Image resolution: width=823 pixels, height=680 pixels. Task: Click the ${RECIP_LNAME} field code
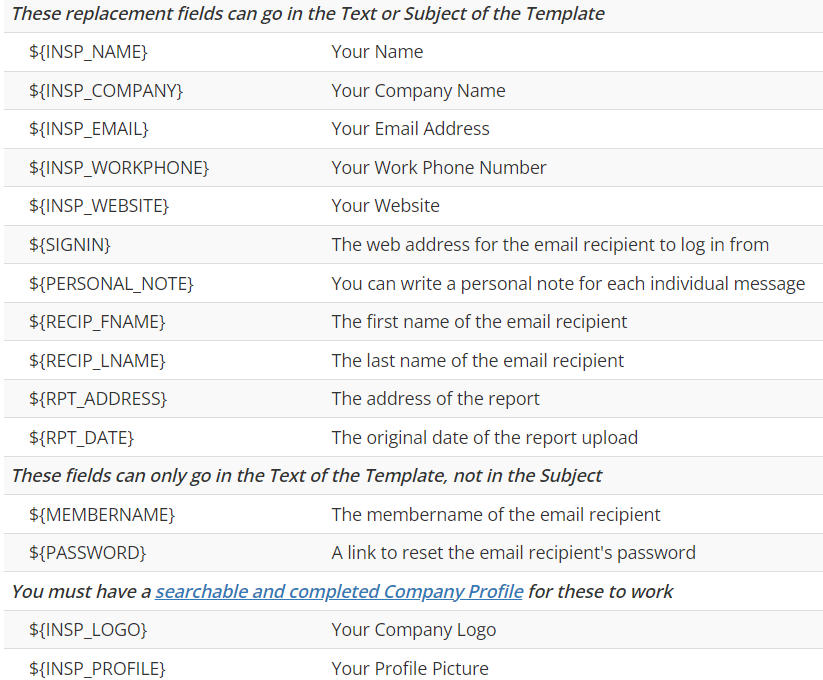[97, 361]
